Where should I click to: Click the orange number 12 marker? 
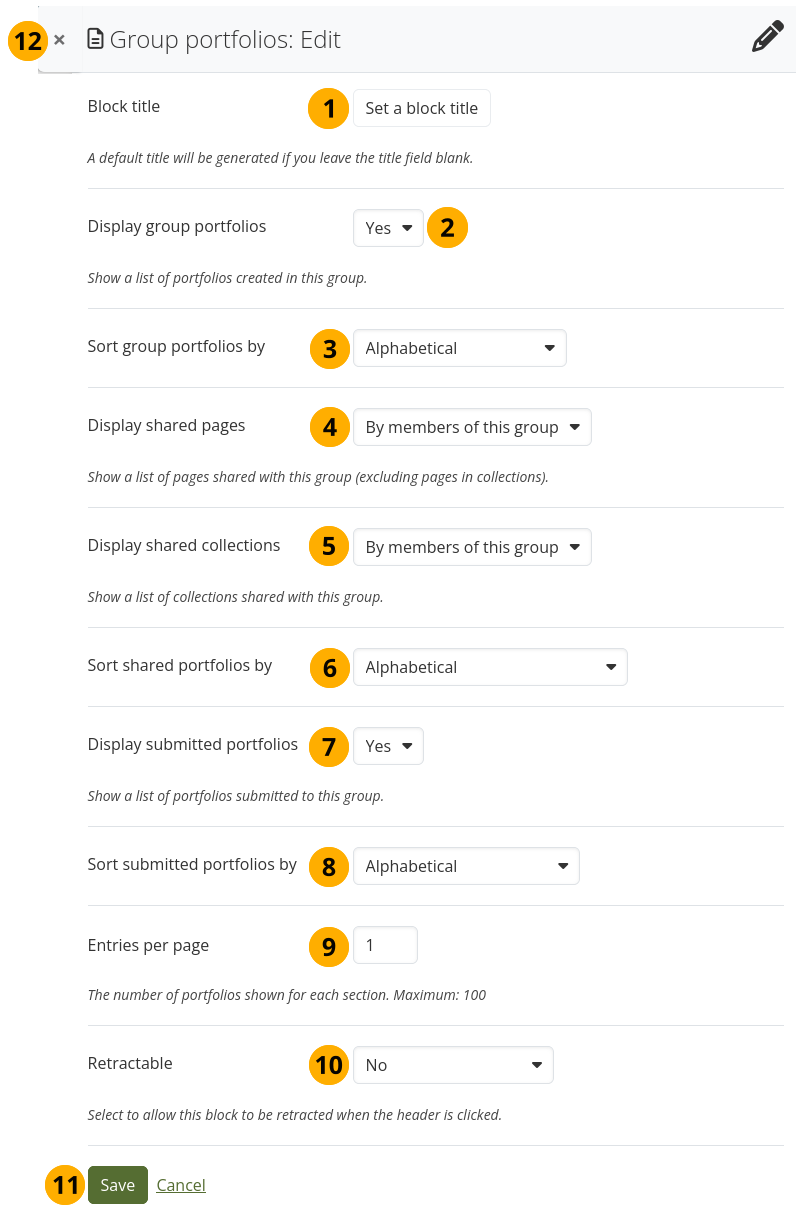click(29, 41)
